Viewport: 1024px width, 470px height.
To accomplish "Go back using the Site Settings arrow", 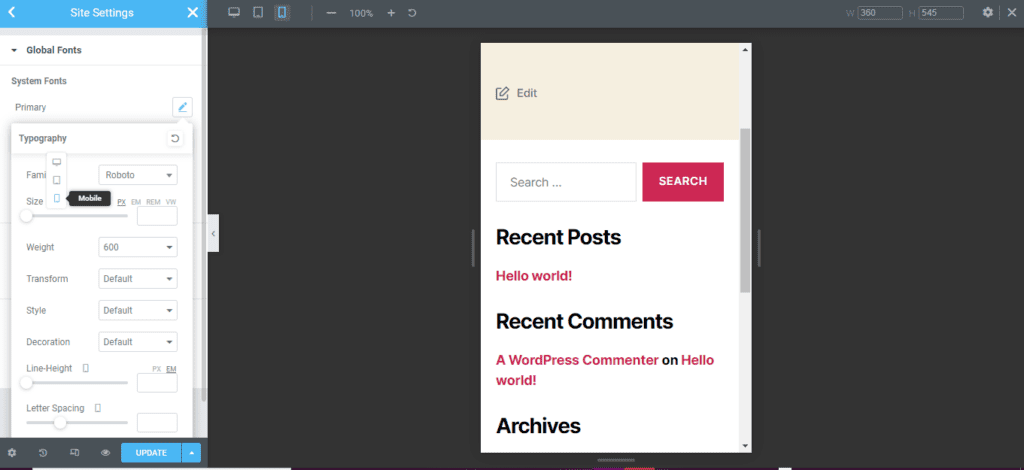I will click(x=11, y=12).
